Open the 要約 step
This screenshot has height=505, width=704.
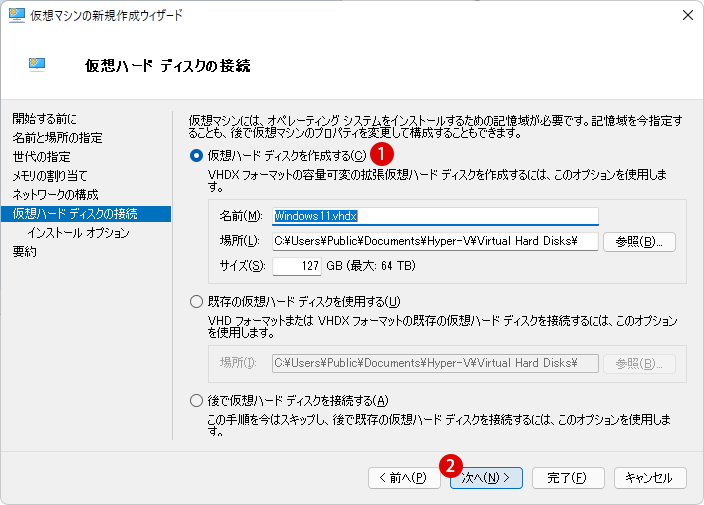[x=24, y=252]
